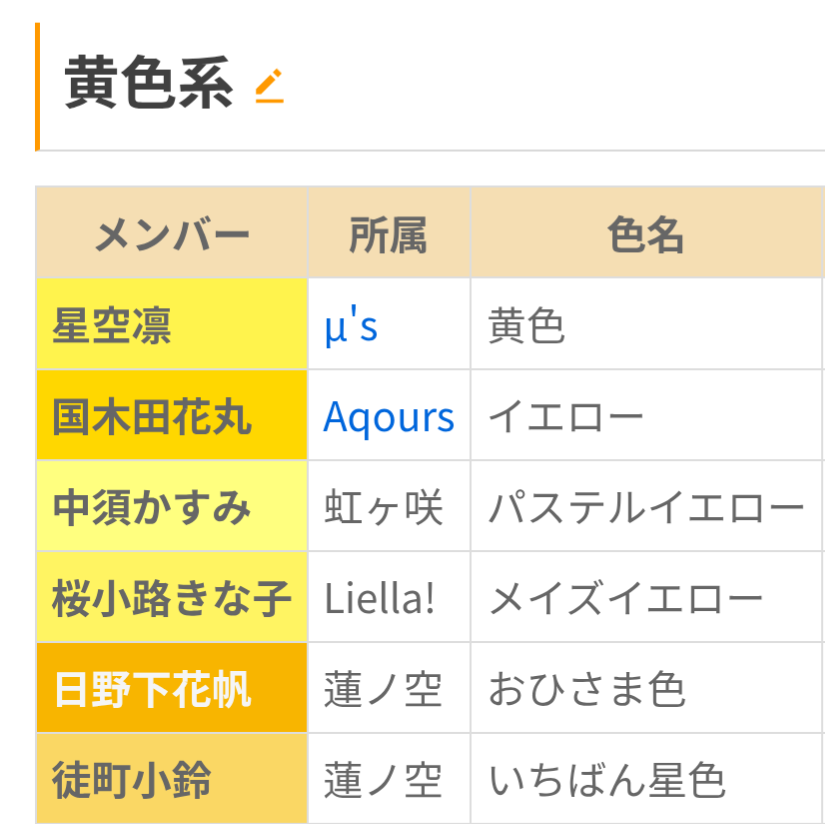Click the 虹ヶ咲 affiliation cell
This screenshot has width=825, height=824.
389,506
